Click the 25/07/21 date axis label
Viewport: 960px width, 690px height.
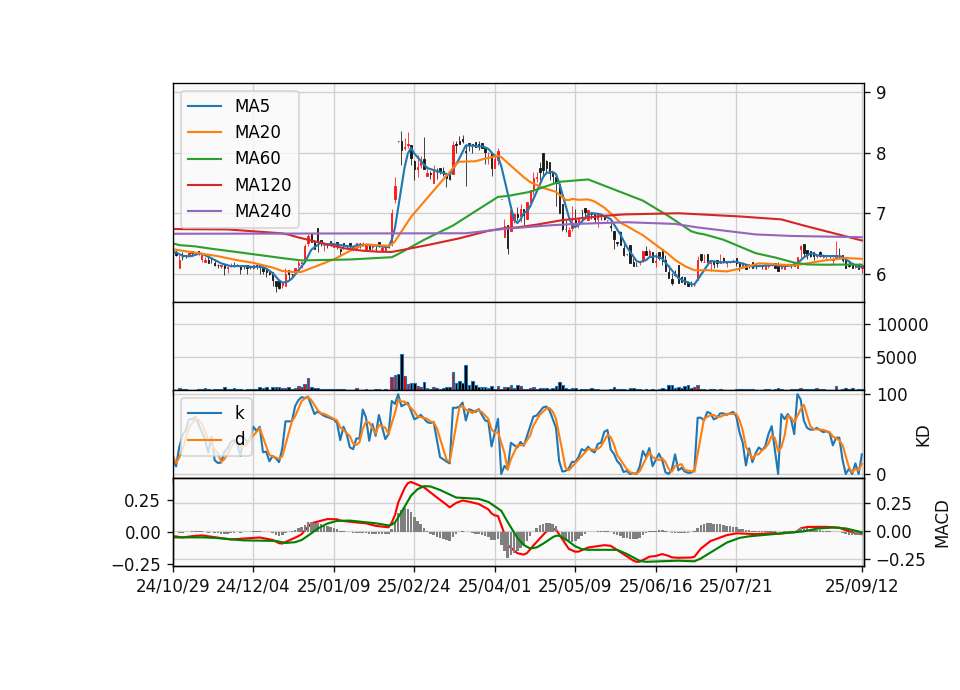click(x=735, y=587)
